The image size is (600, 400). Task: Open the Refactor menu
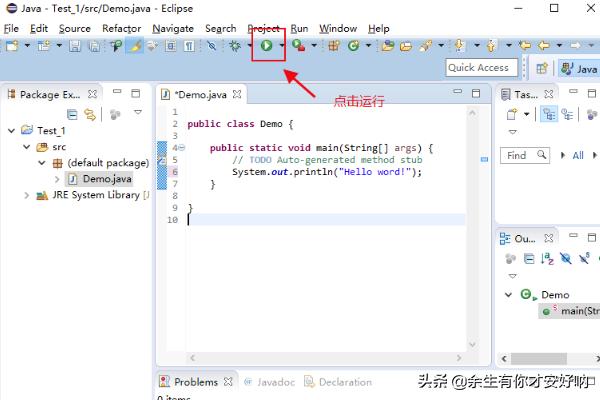click(122, 29)
